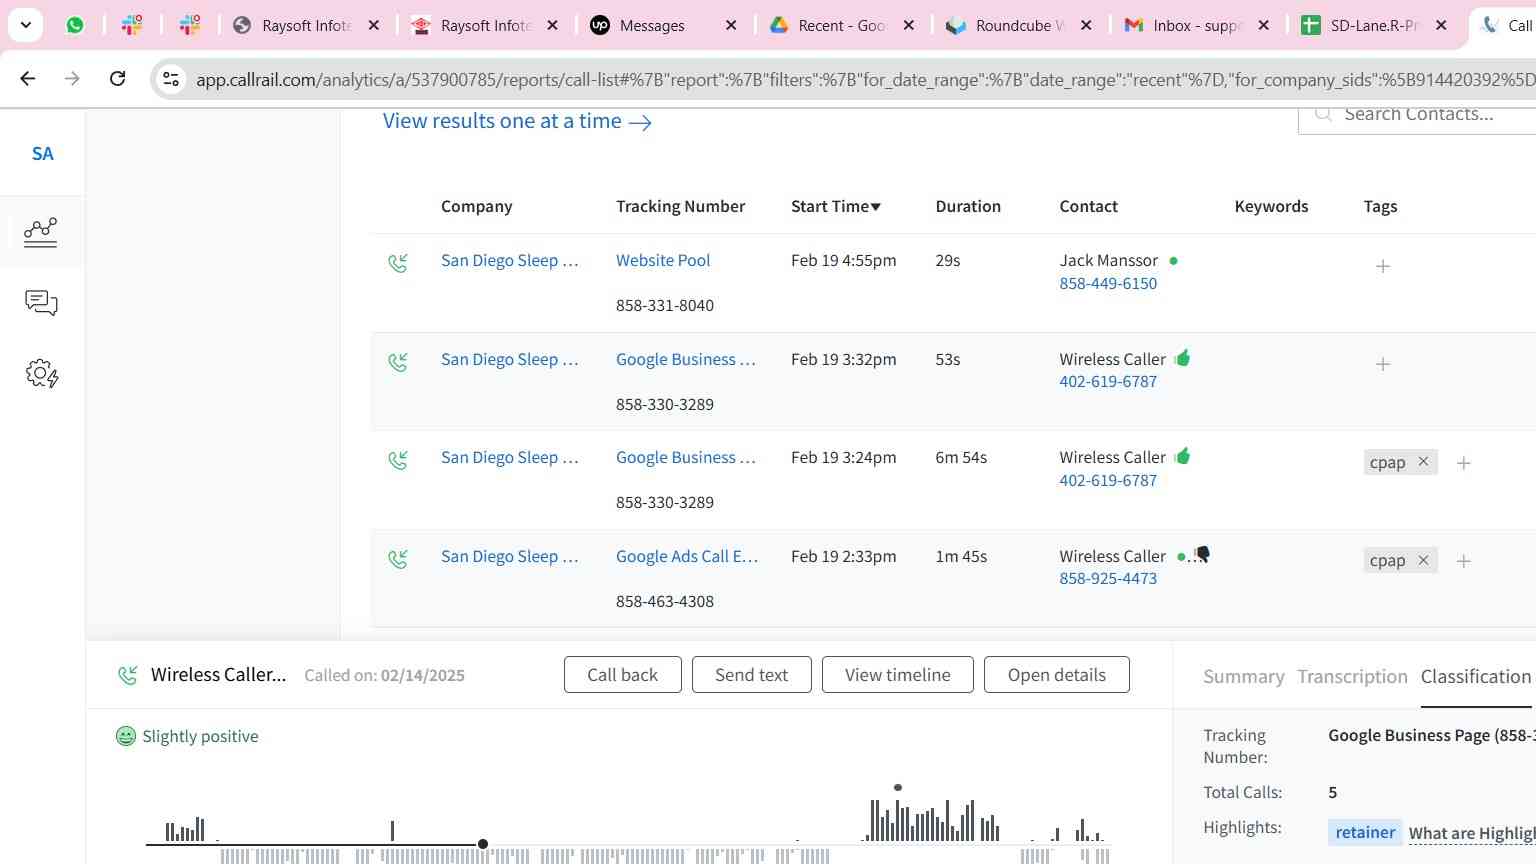Switch to the Recent Google Drive tab
The height and width of the screenshot is (864, 1536).
(842, 25)
